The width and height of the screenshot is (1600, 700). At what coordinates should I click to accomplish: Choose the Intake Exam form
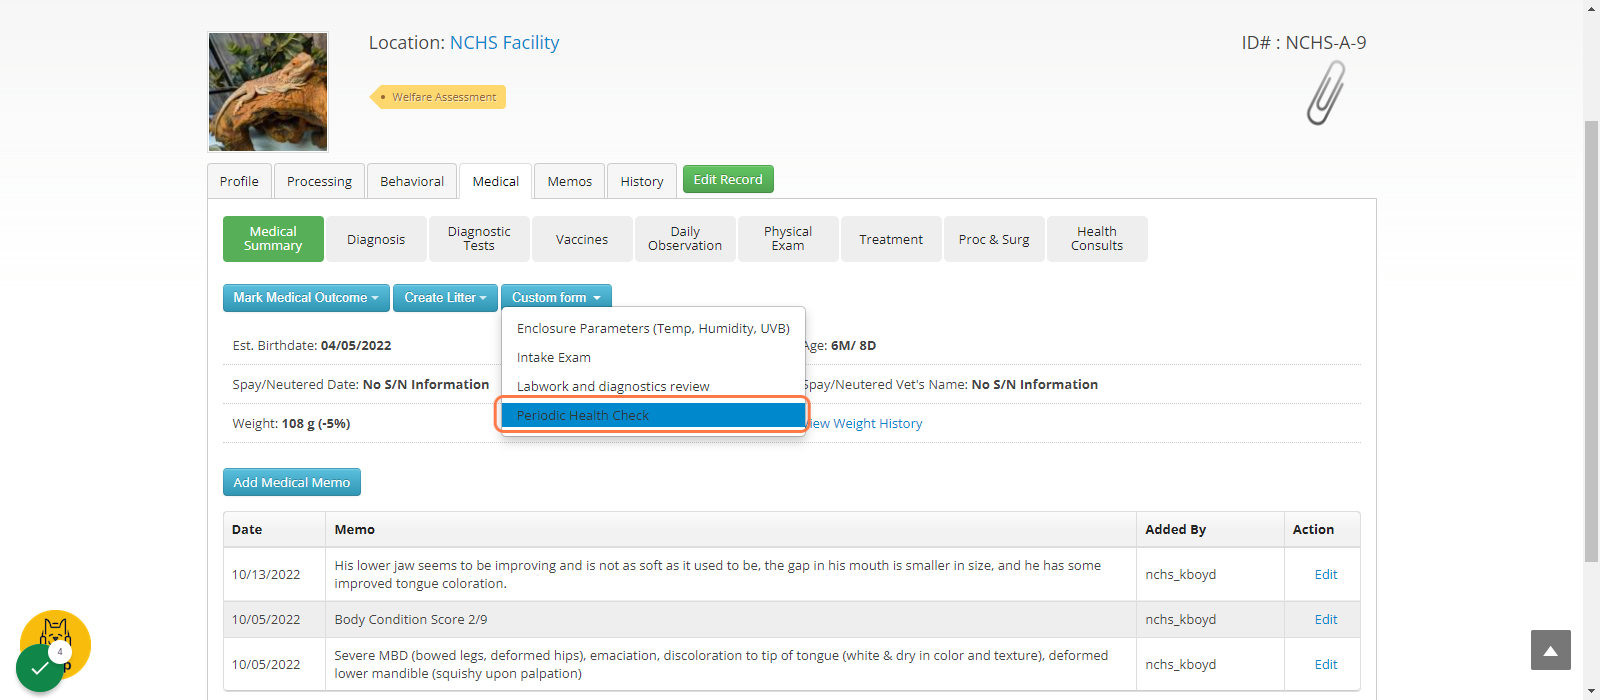coord(653,357)
